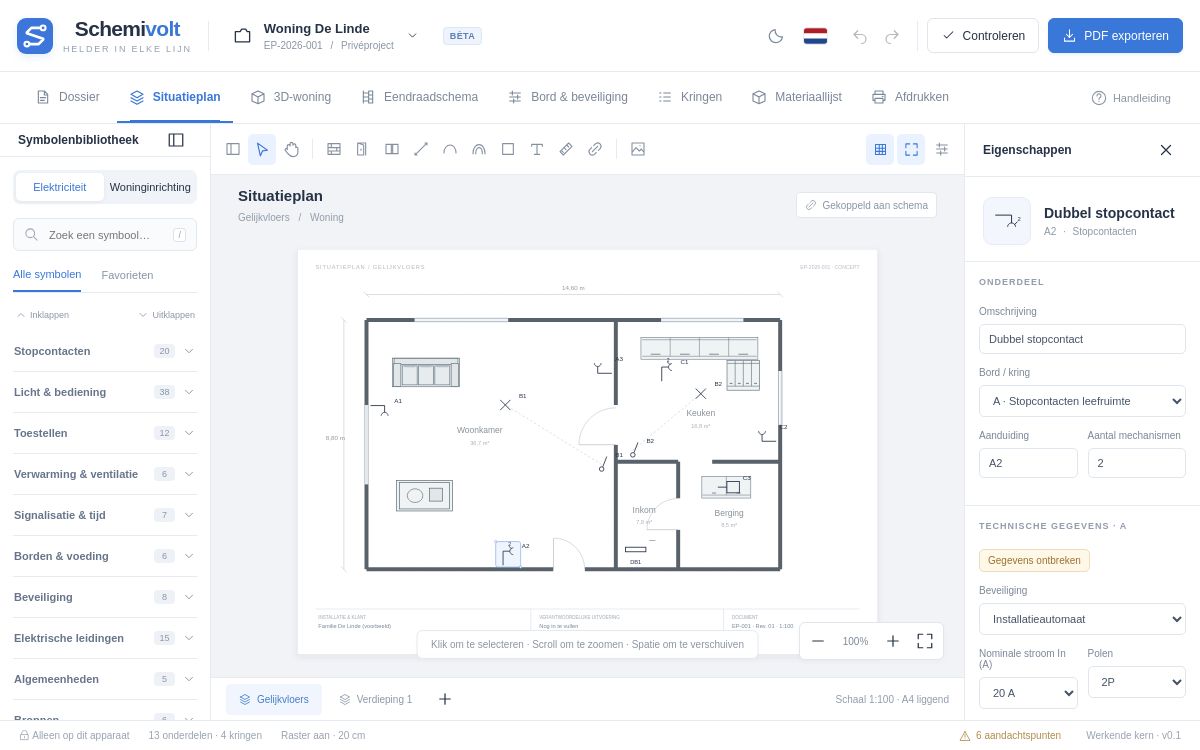This screenshot has height=750, width=1200.
Task: Open the Eendraadschema tab
Action: coord(419,97)
